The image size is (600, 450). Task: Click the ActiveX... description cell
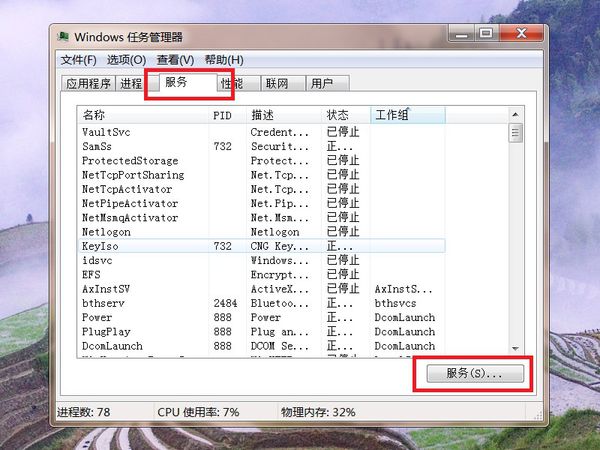click(279, 289)
